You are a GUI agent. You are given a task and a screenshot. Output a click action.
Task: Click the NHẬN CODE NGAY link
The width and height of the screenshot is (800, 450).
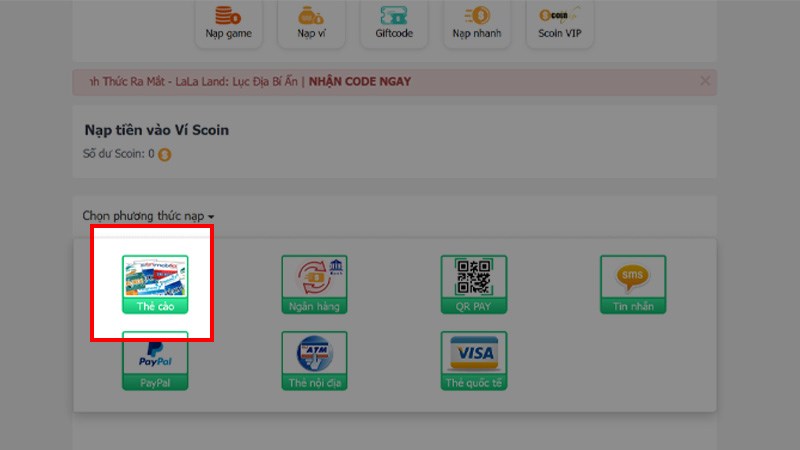360,82
